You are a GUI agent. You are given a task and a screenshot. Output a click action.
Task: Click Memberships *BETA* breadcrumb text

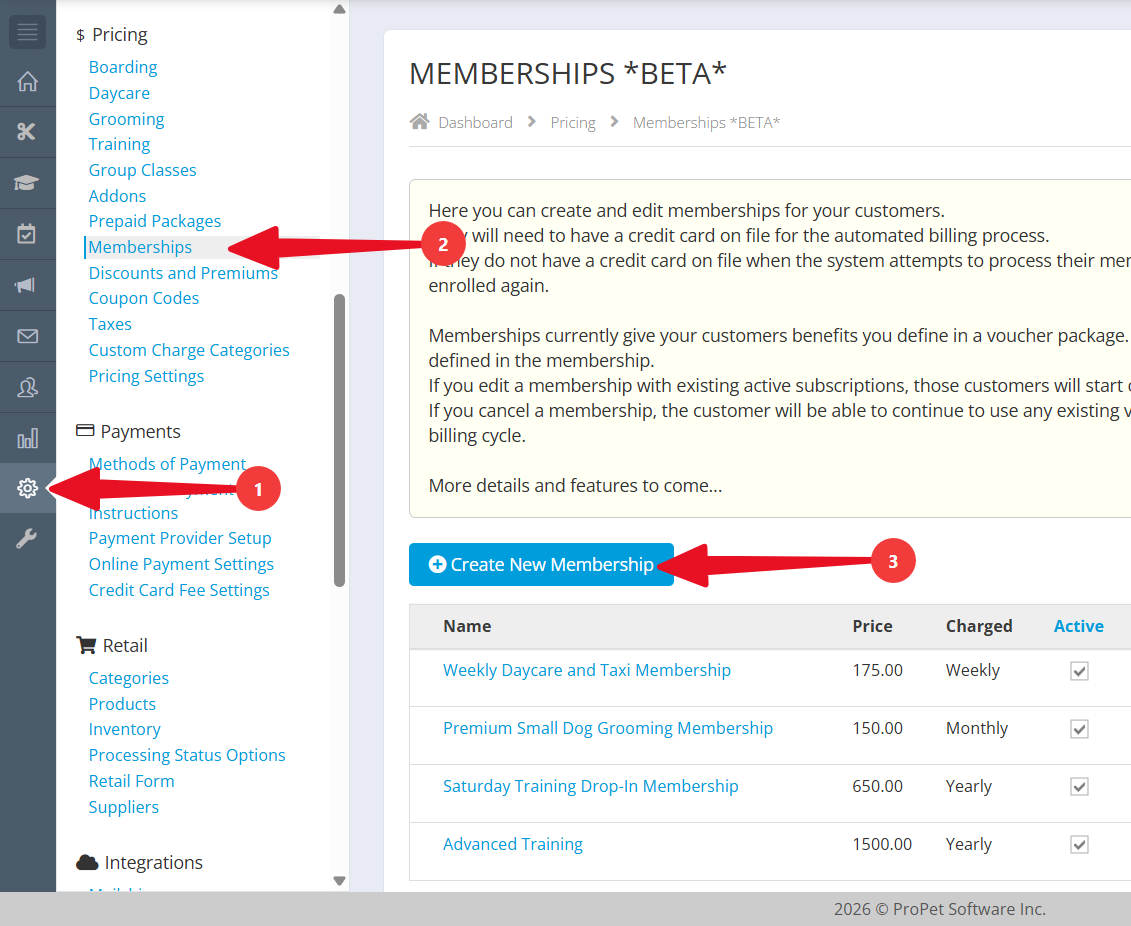[x=706, y=123]
